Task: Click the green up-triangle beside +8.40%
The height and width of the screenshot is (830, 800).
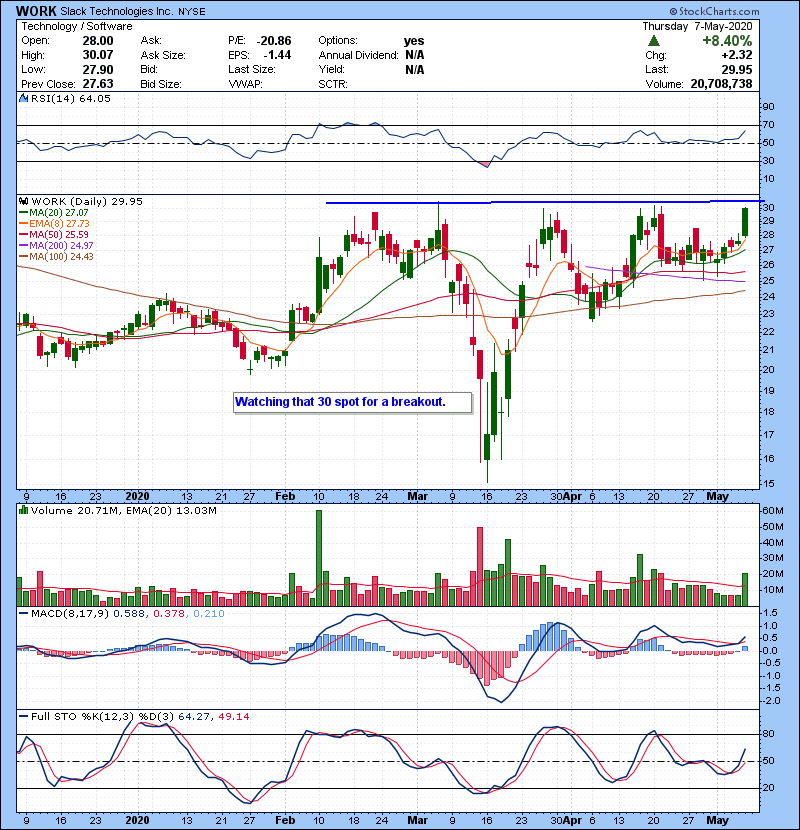Action: pyautogui.click(x=653, y=41)
